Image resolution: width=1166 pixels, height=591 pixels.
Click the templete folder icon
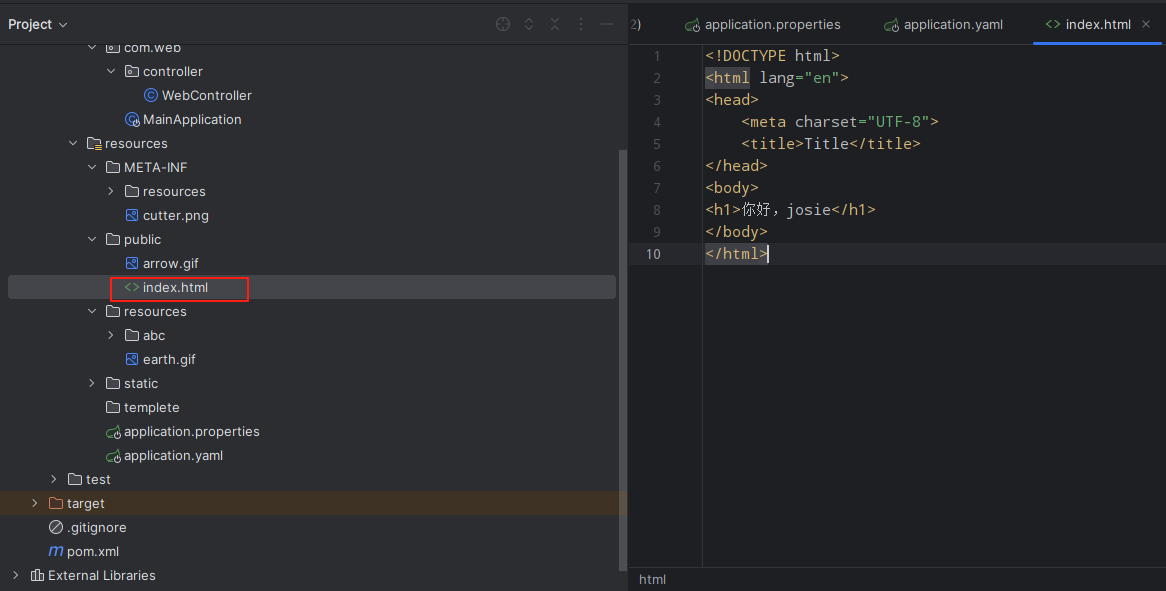[x=113, y=407]
